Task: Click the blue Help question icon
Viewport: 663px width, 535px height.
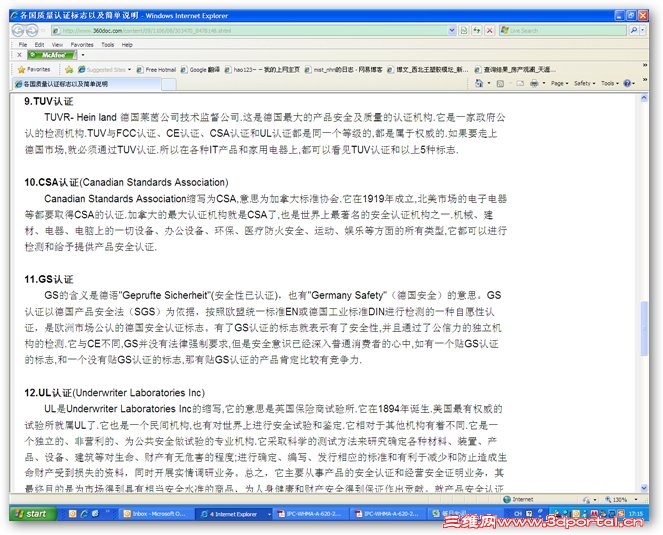Action: 628,83
